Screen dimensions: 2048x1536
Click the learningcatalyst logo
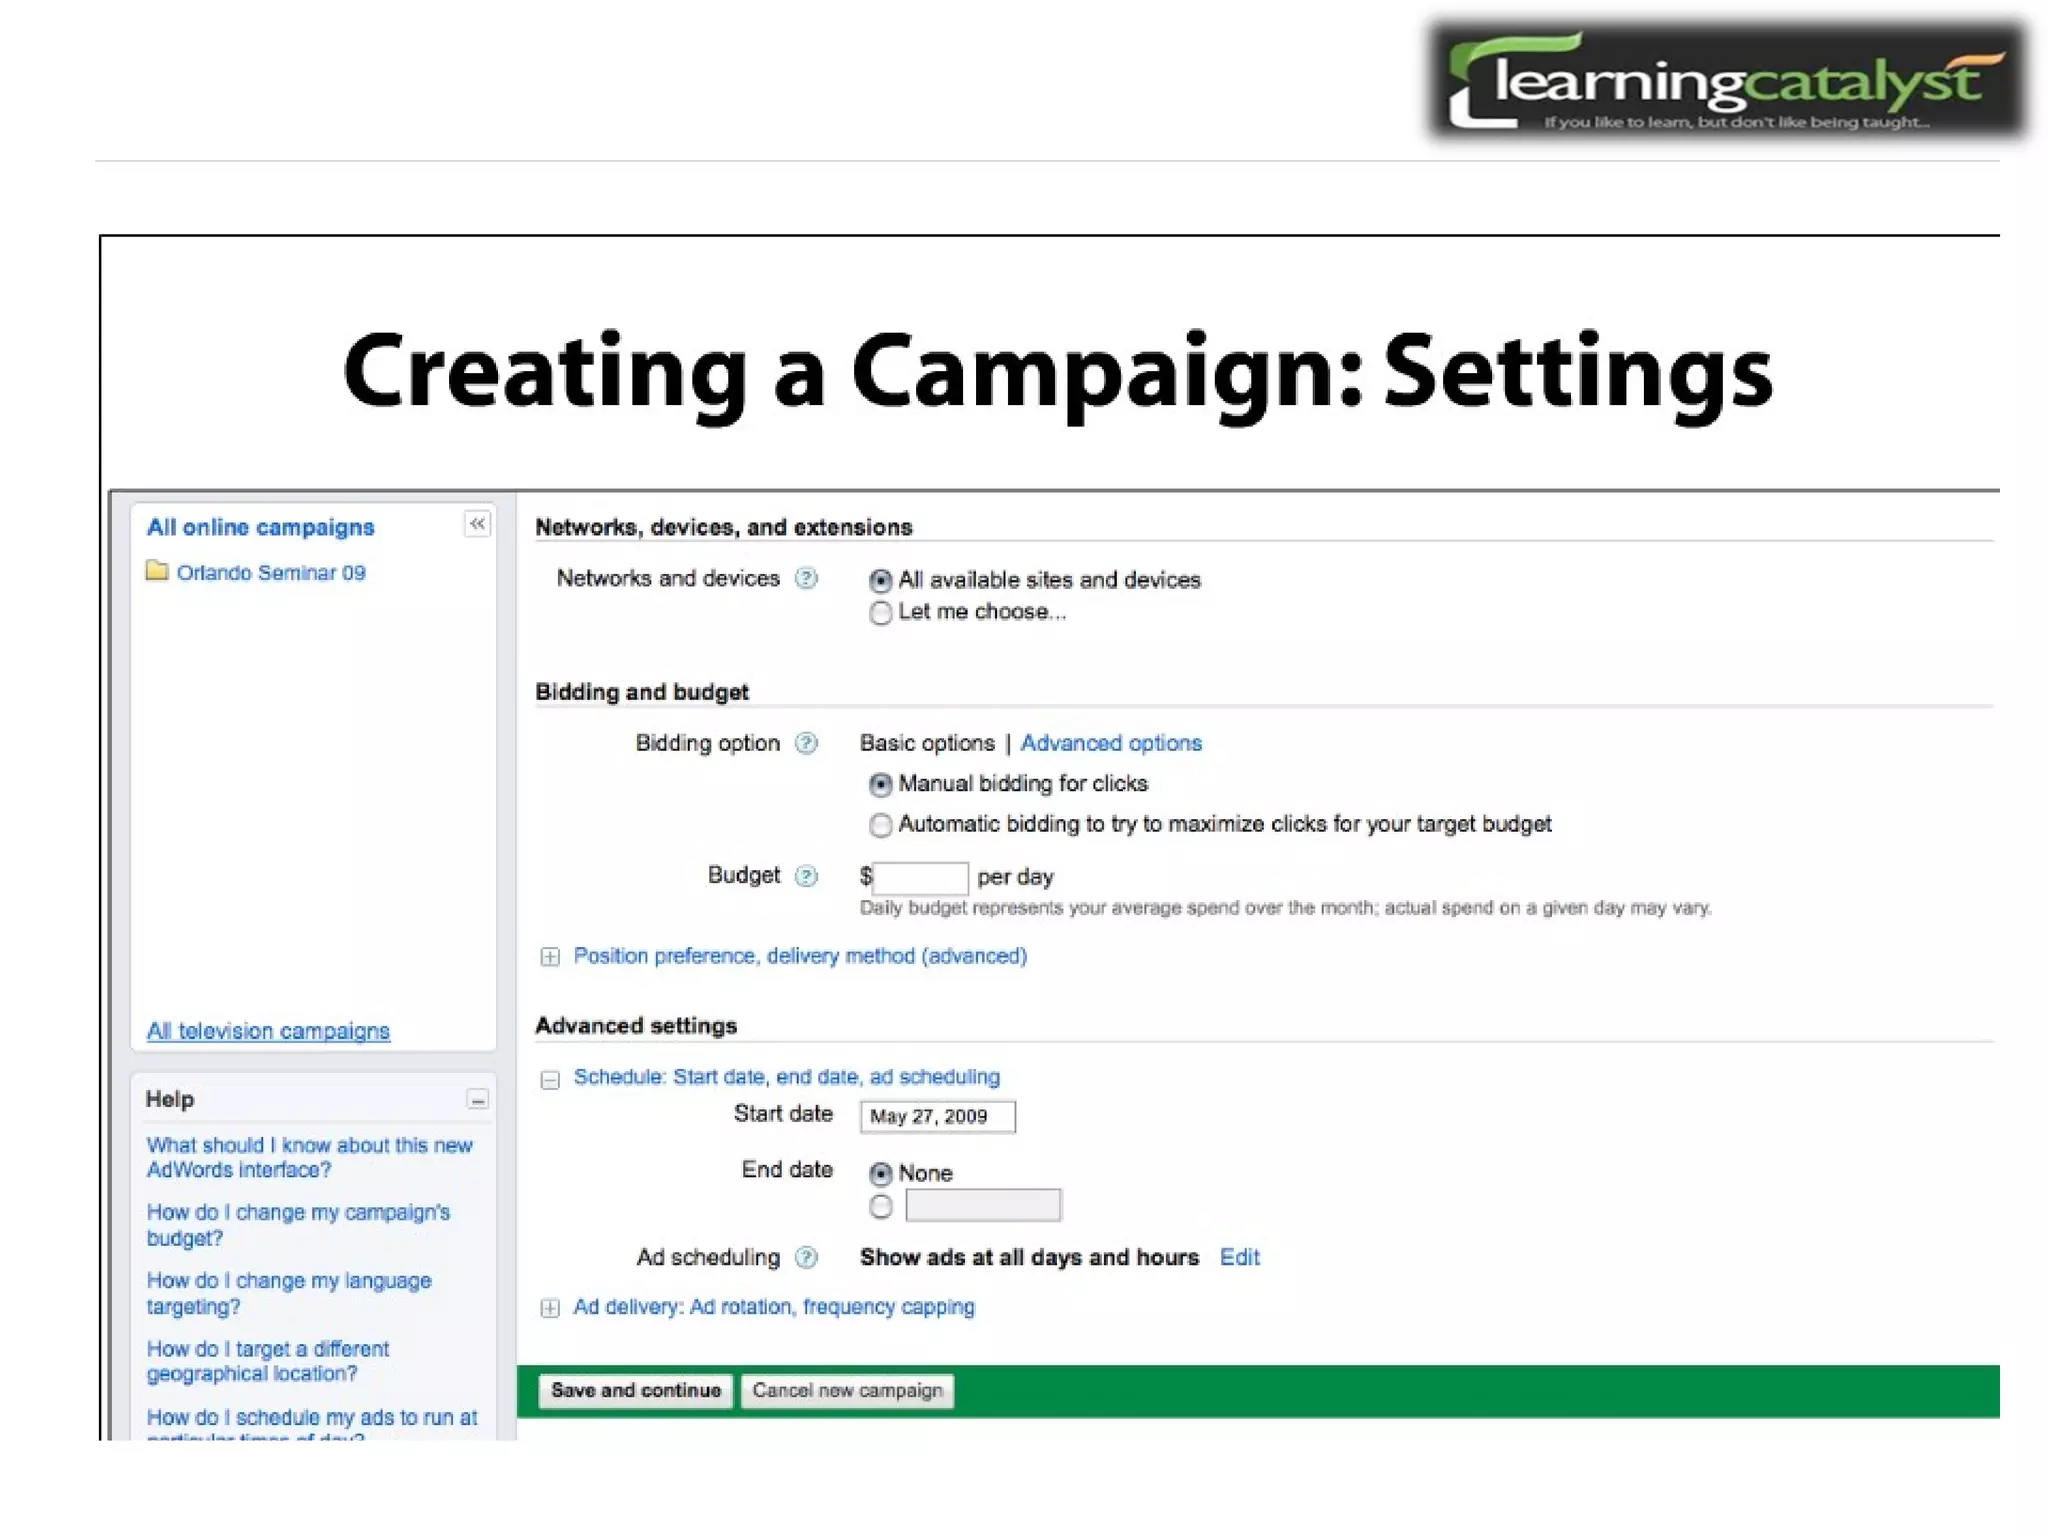(1727, 82)
